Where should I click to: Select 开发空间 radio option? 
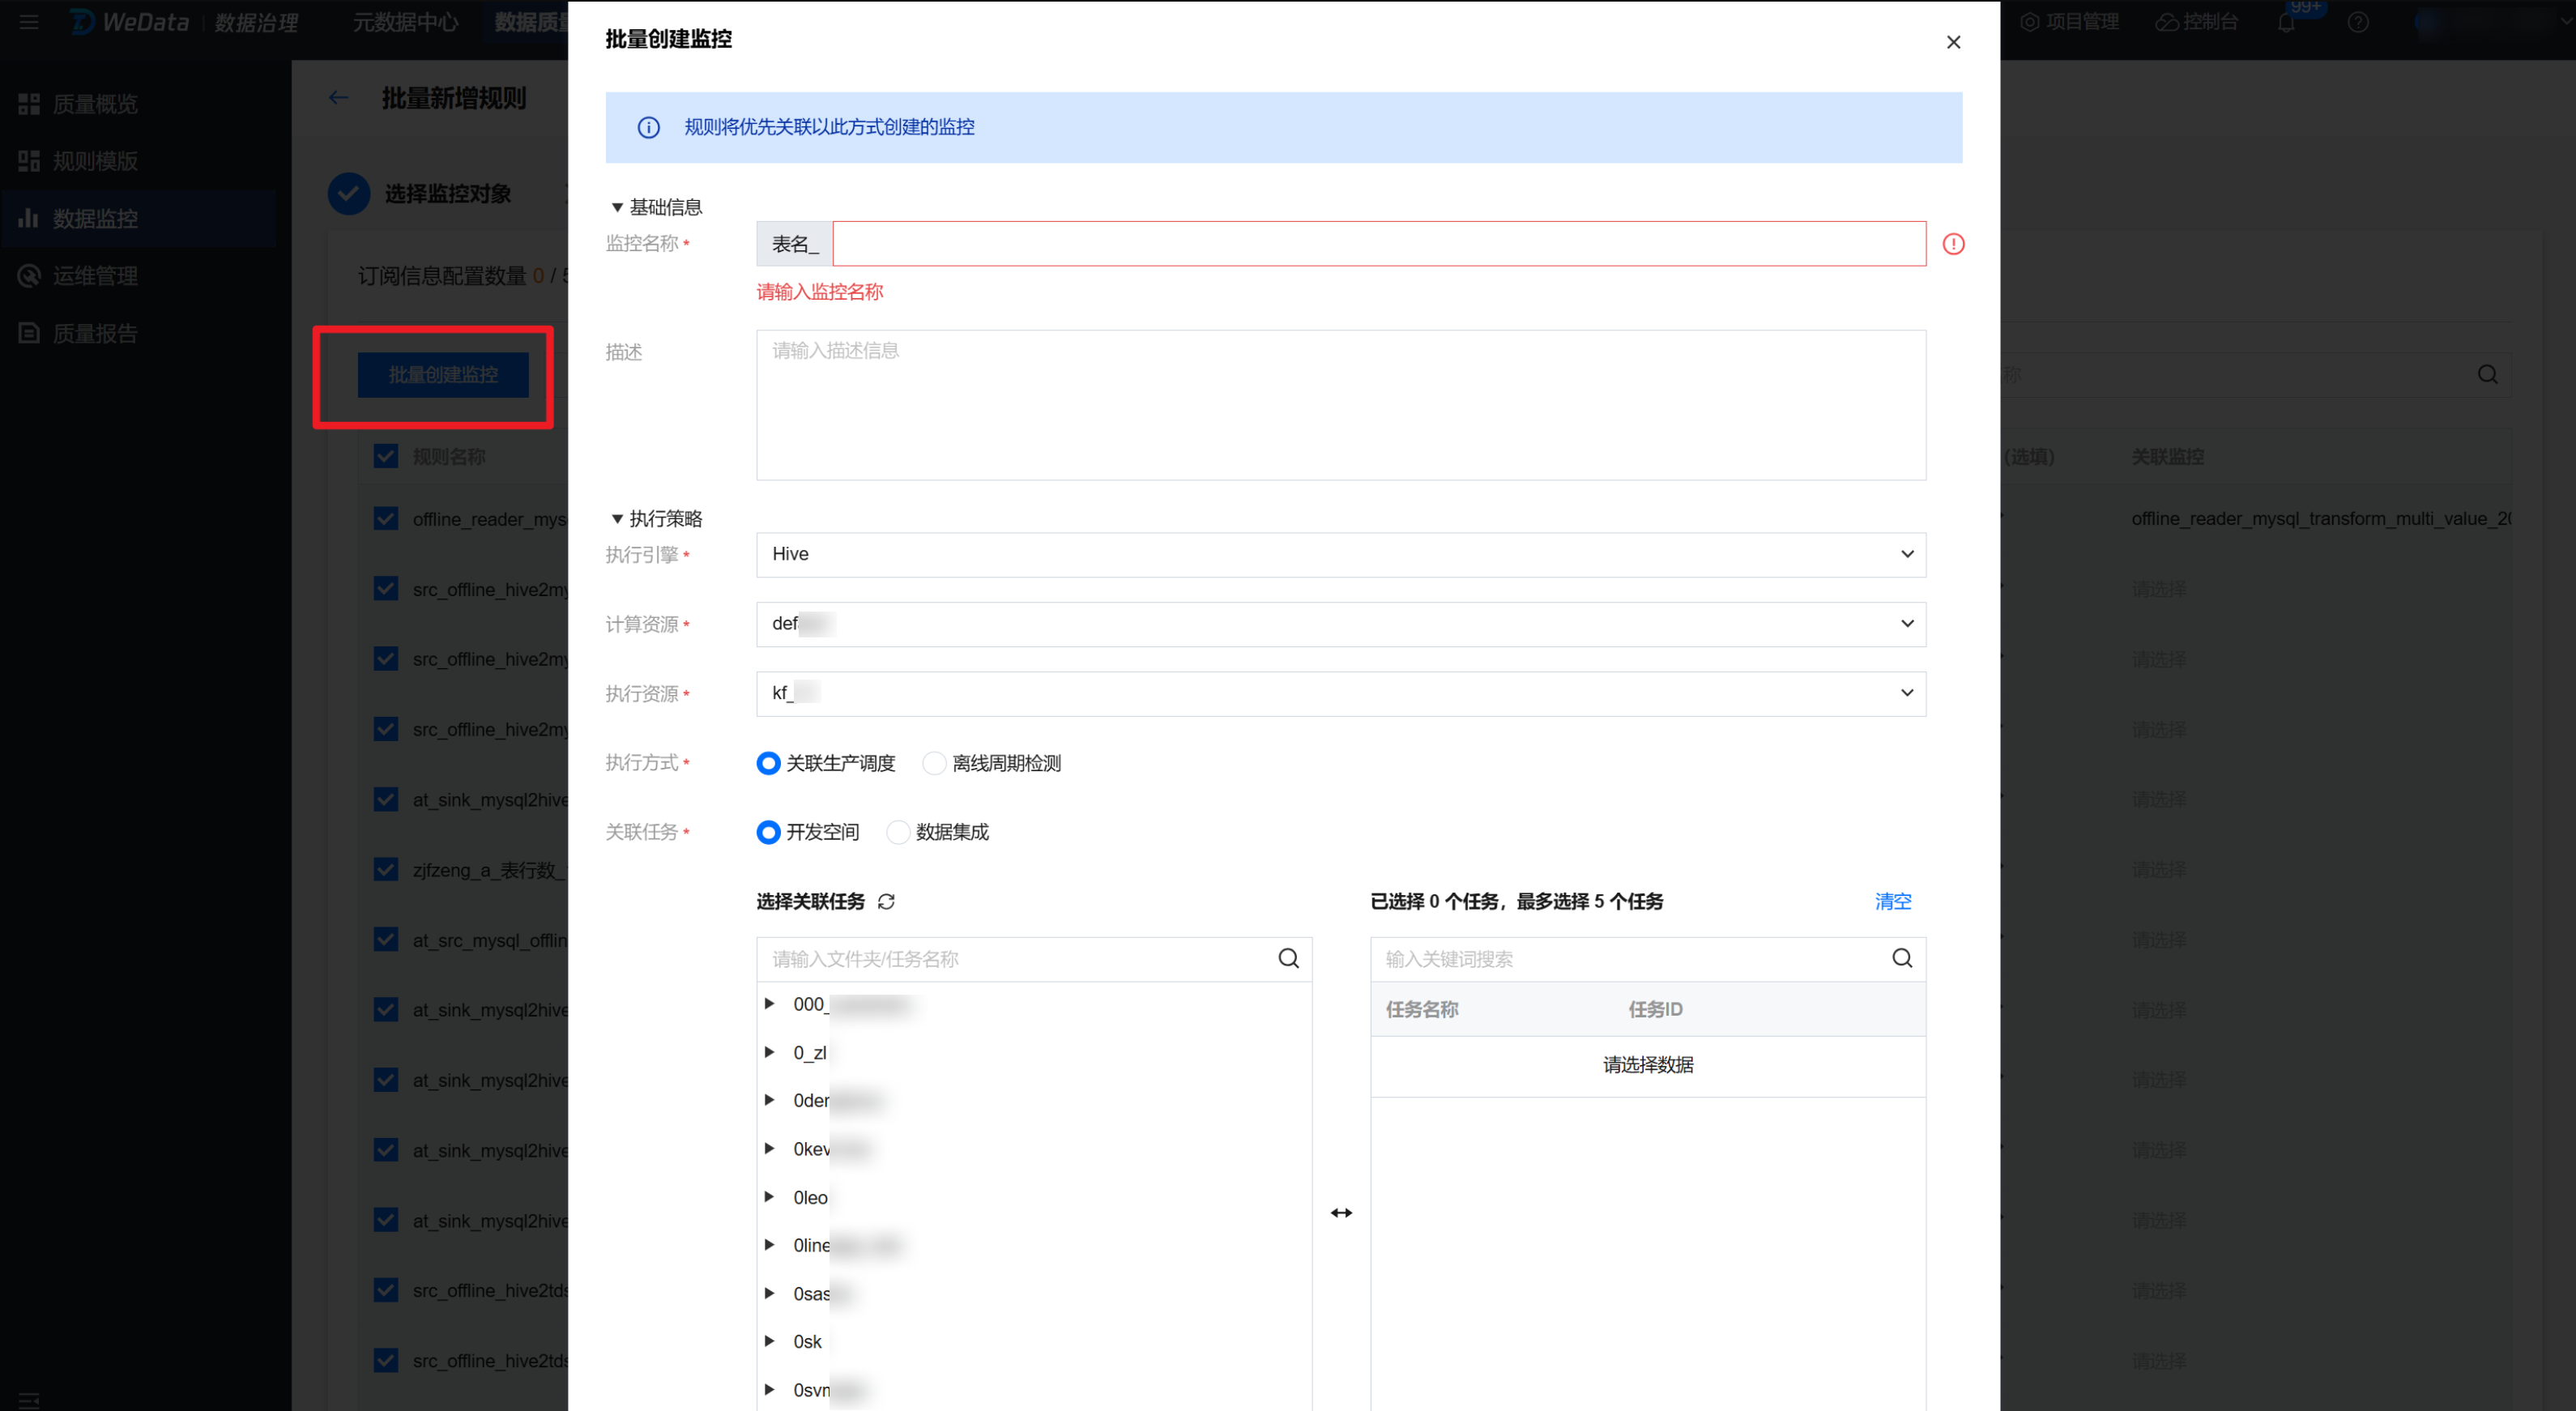[x=768, y=832]
